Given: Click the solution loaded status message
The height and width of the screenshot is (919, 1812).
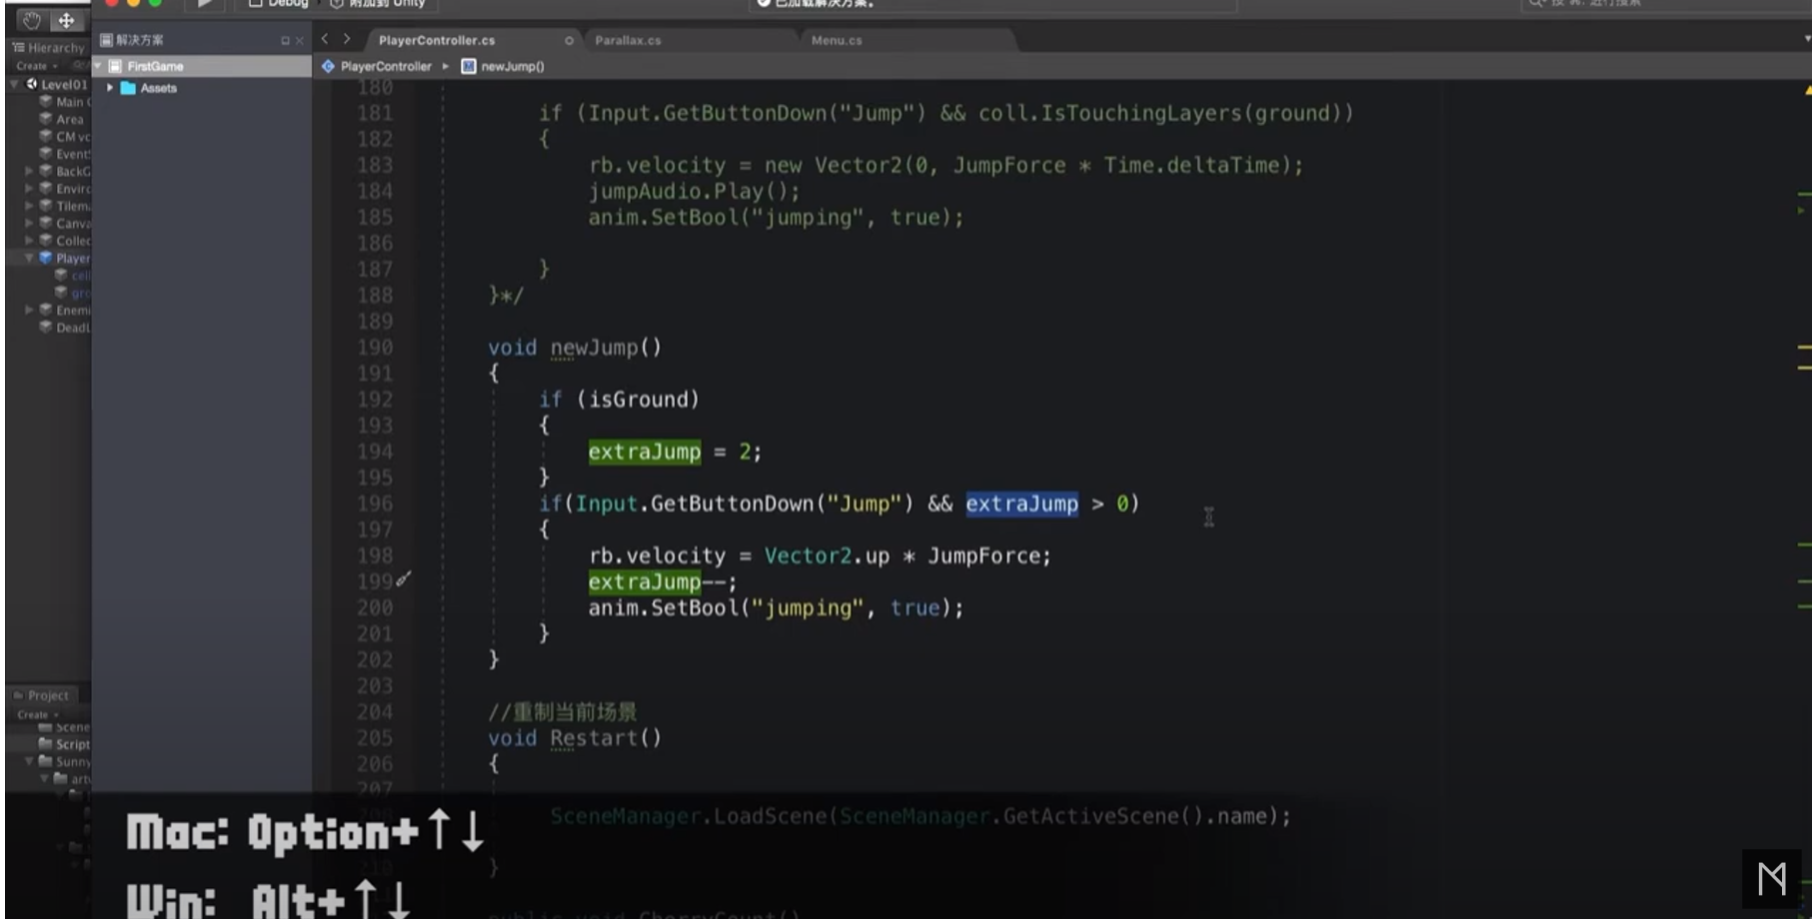Looking at the screenshot, I should (x=816, y=4).
